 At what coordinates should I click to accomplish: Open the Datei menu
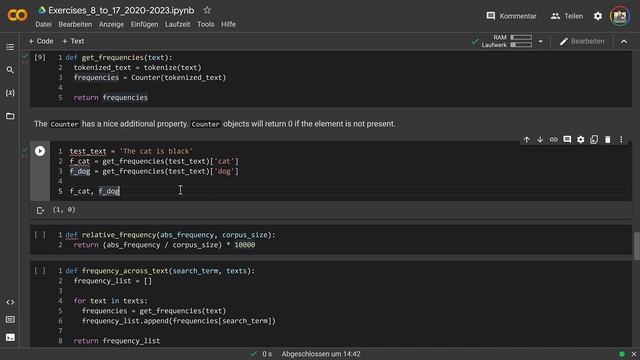click(43, 24)
